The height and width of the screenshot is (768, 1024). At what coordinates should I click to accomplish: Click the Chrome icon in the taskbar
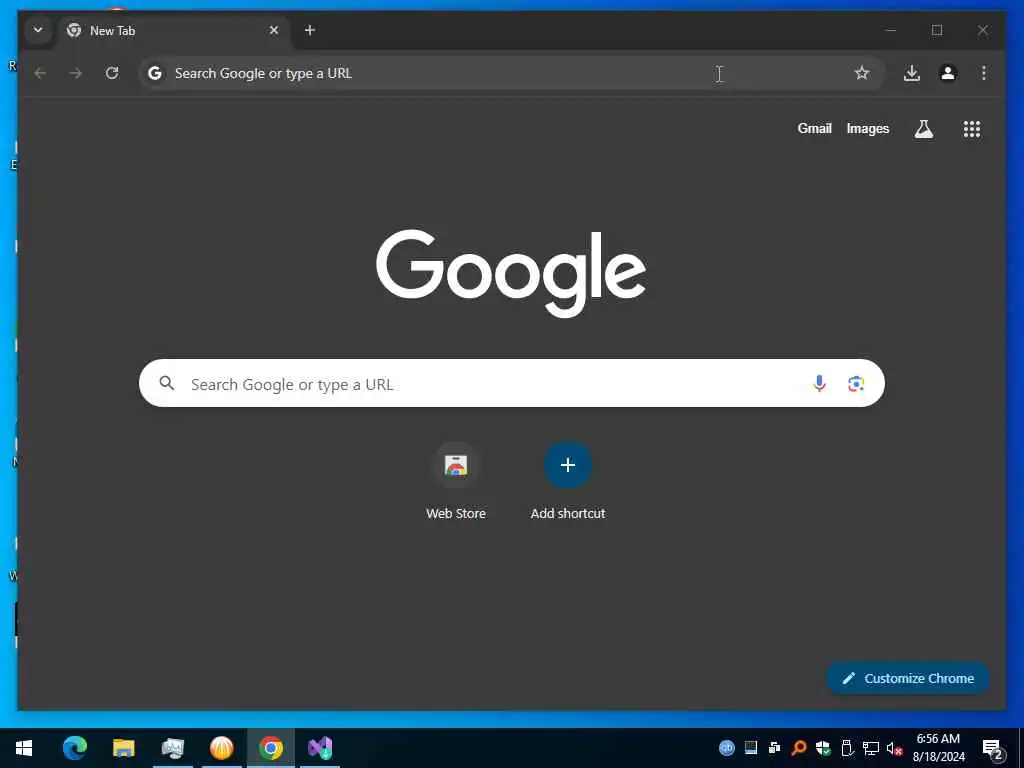(270, 748)
